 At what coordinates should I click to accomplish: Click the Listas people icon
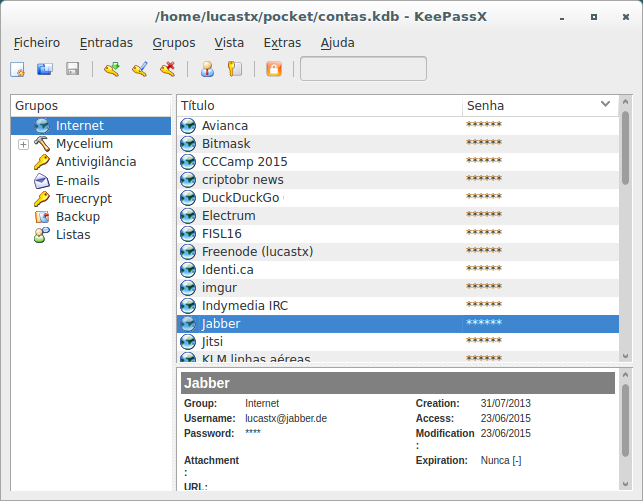point(42,235)
